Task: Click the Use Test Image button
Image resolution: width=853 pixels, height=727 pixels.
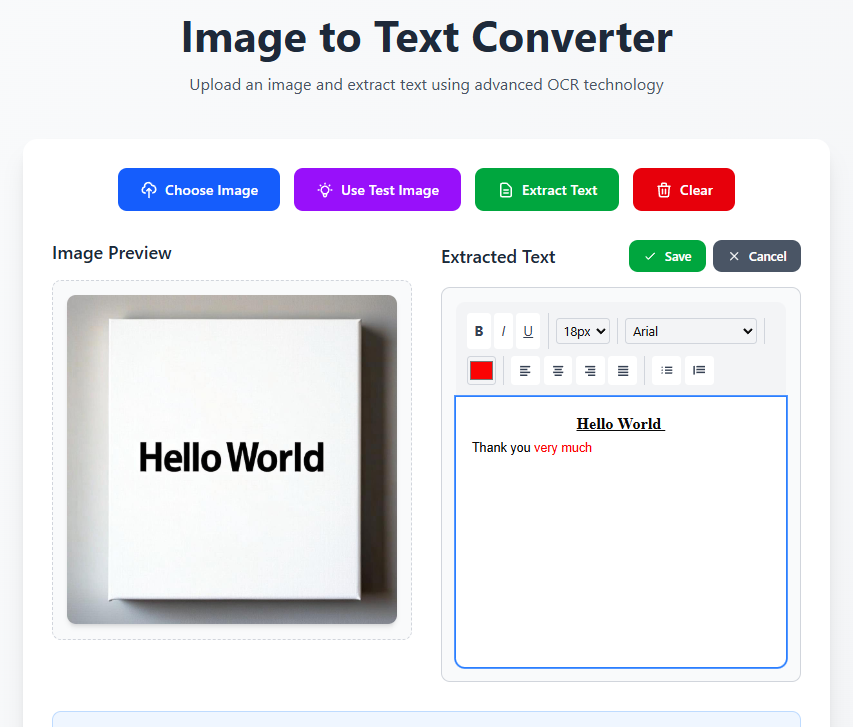Action: (x=377, y=189)
